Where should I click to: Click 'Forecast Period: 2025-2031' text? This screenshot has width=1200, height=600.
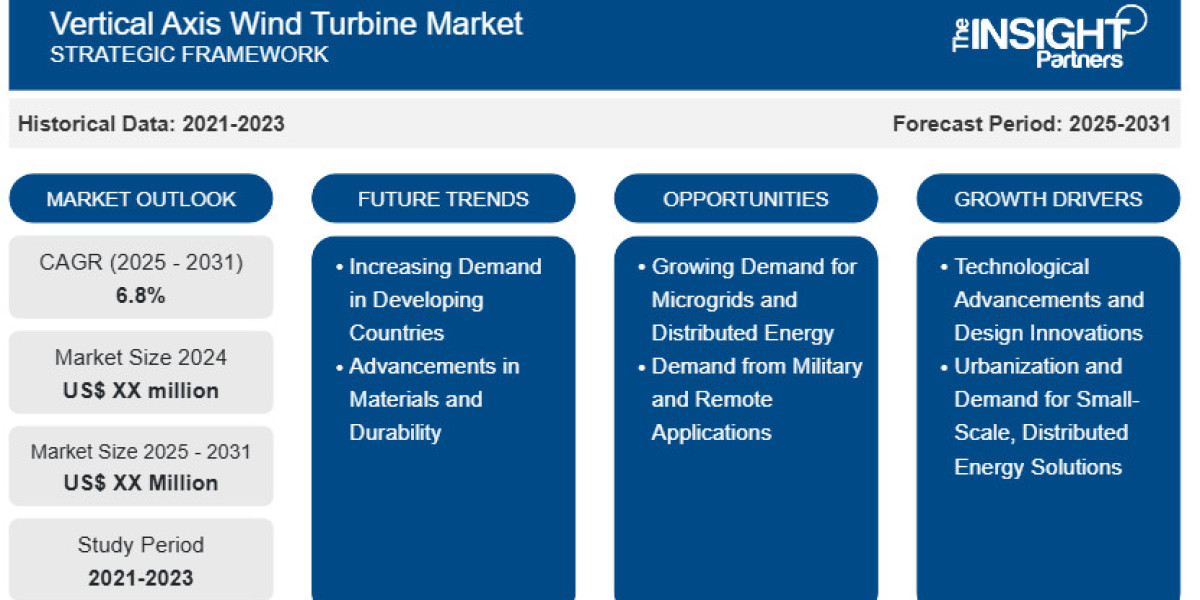[x=1032, y=124]
